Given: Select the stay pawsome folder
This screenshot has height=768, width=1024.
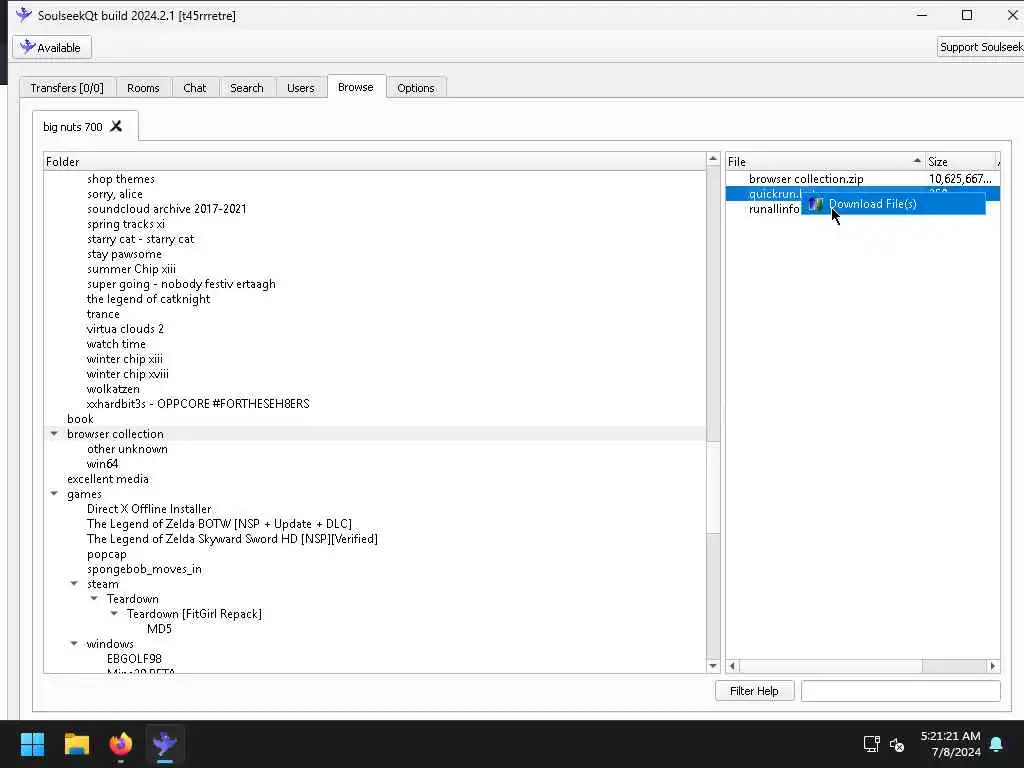Looking at the screenshot, I should [x=124, y=254].
